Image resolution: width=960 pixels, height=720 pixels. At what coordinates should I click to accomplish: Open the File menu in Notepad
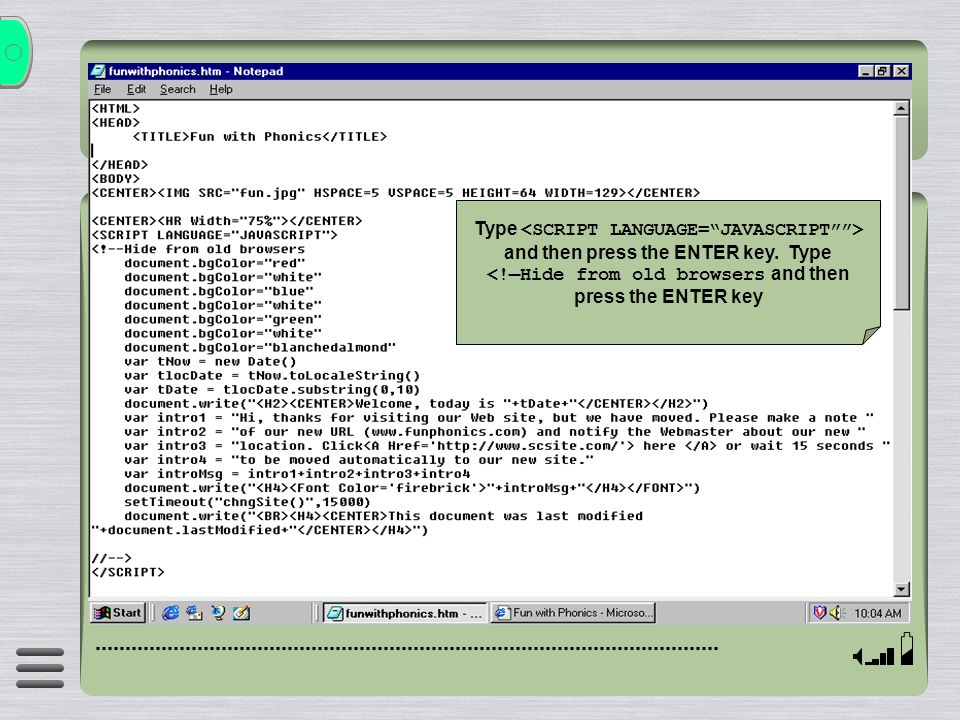[x=102, y=89]
